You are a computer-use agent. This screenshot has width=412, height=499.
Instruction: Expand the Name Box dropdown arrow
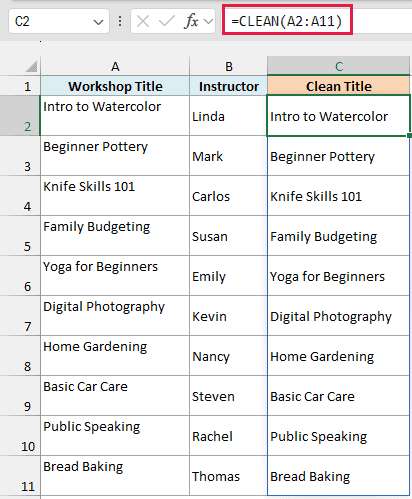[98, 22]
